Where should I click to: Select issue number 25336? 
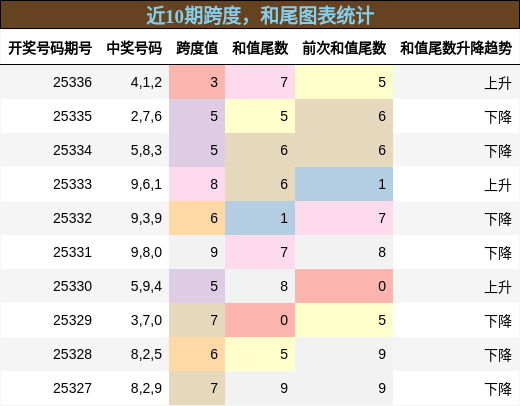point(72,82)
